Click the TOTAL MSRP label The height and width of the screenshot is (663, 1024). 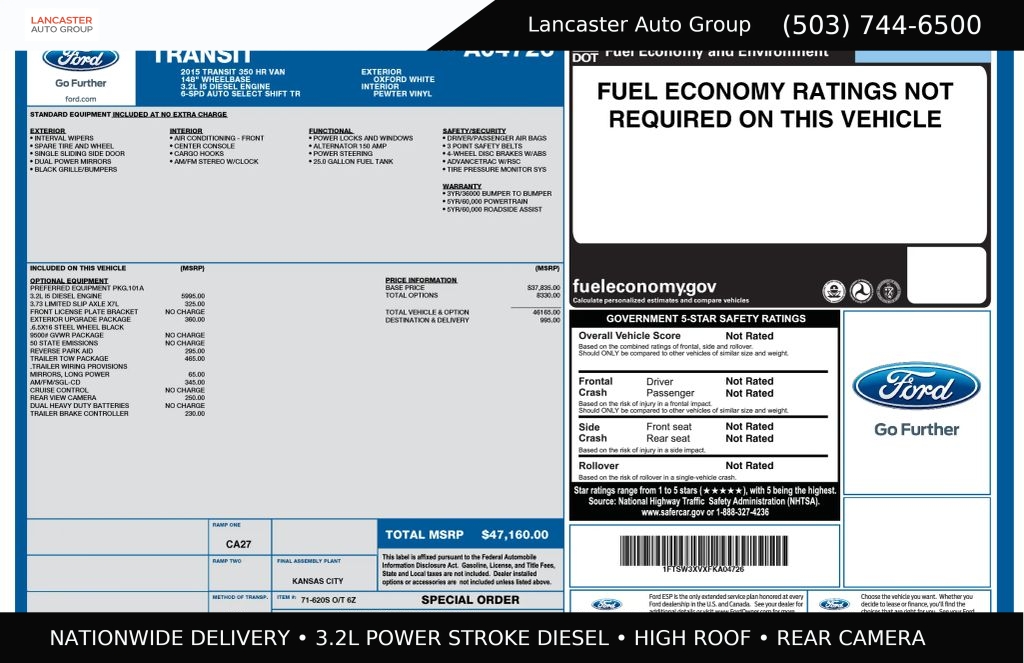pyautogui.click(x=424, y=534)
